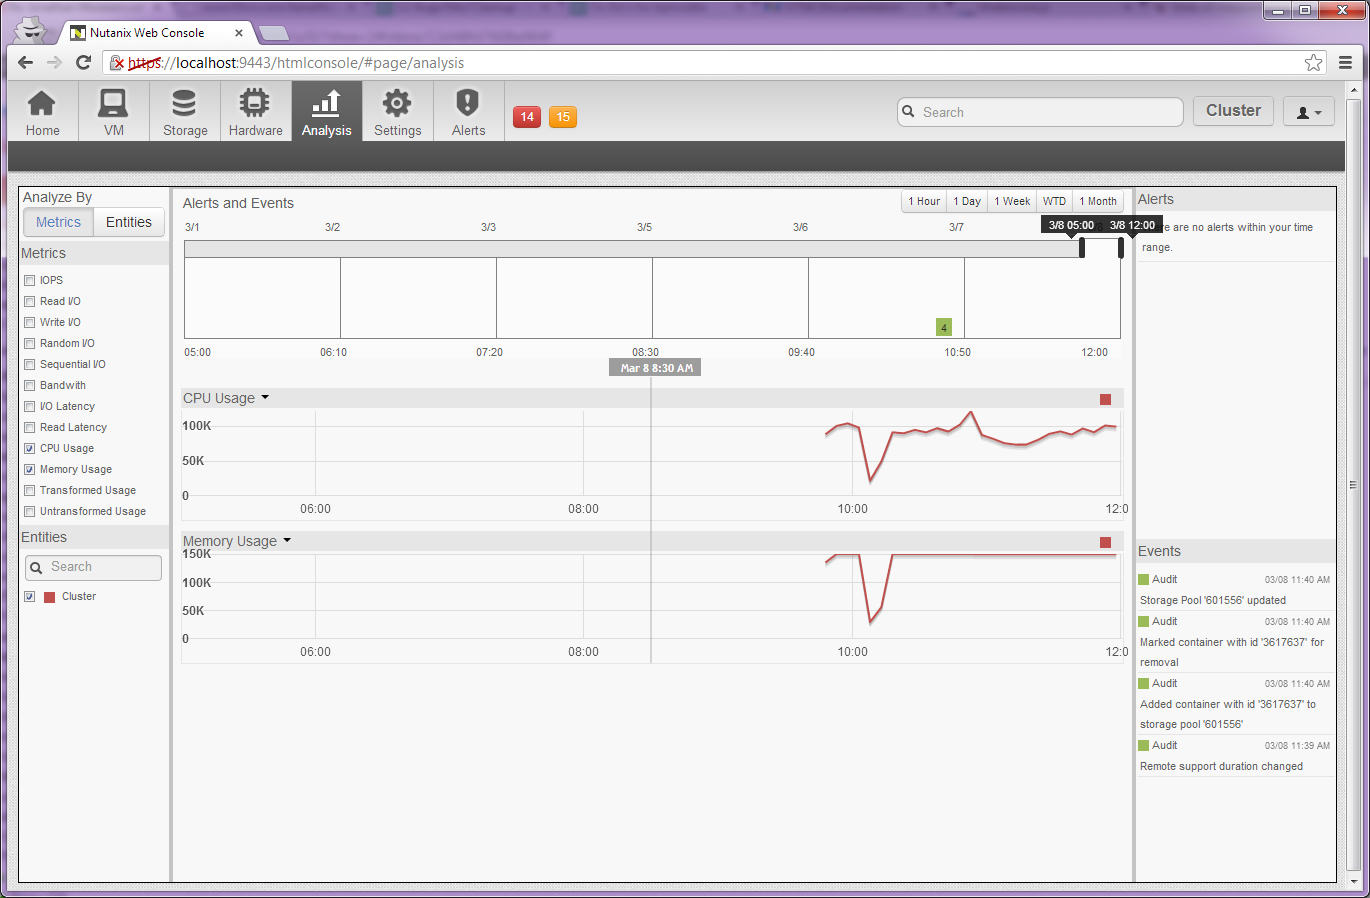
Task: Enable the IOPS metric checkbox
Action: pos(30,281)
